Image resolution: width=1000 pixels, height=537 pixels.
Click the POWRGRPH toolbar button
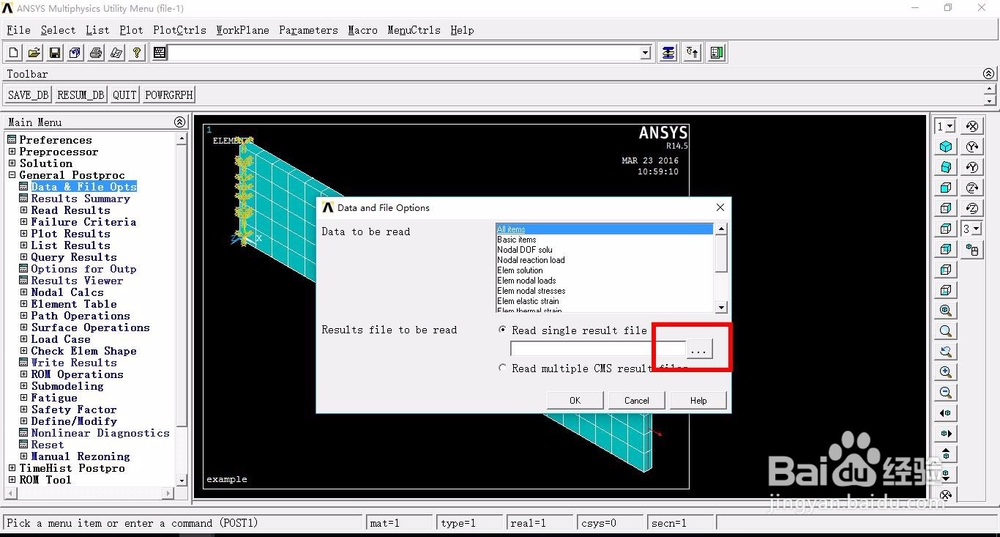[x=169, y=95]
